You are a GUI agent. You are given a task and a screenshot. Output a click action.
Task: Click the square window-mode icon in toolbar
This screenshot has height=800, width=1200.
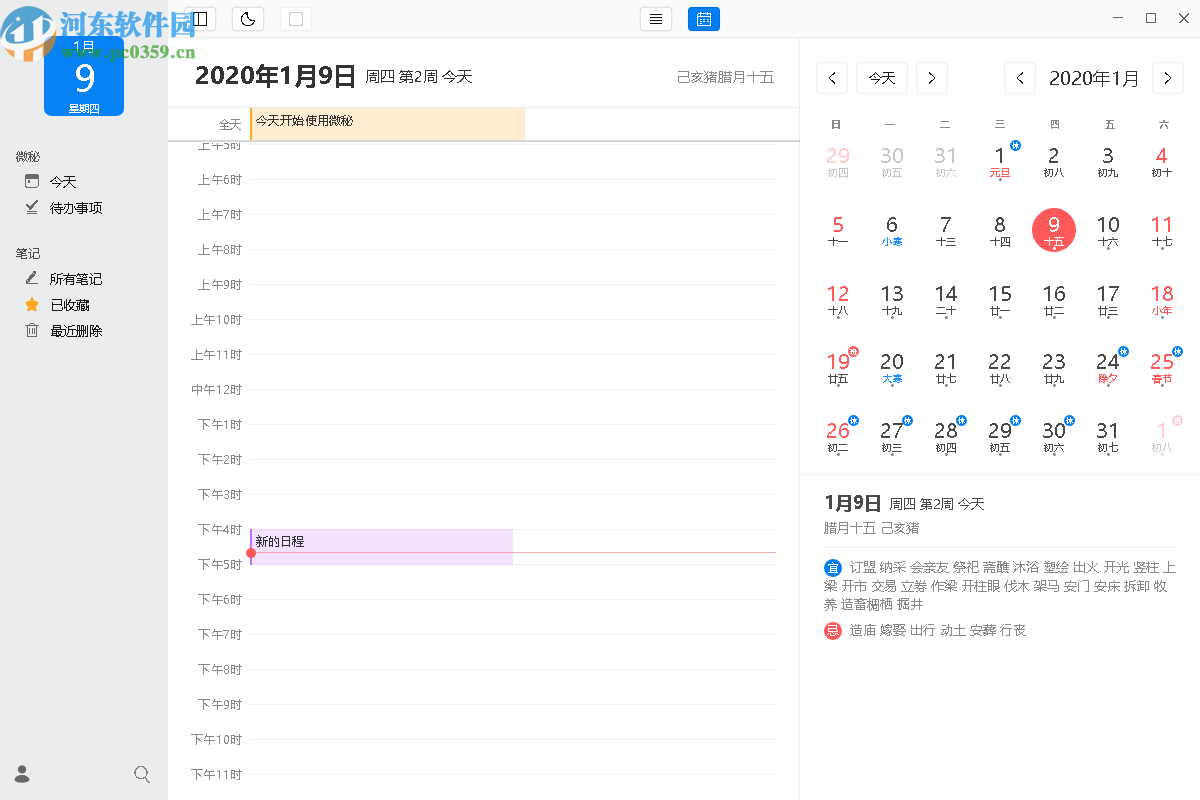pos(296,19)
